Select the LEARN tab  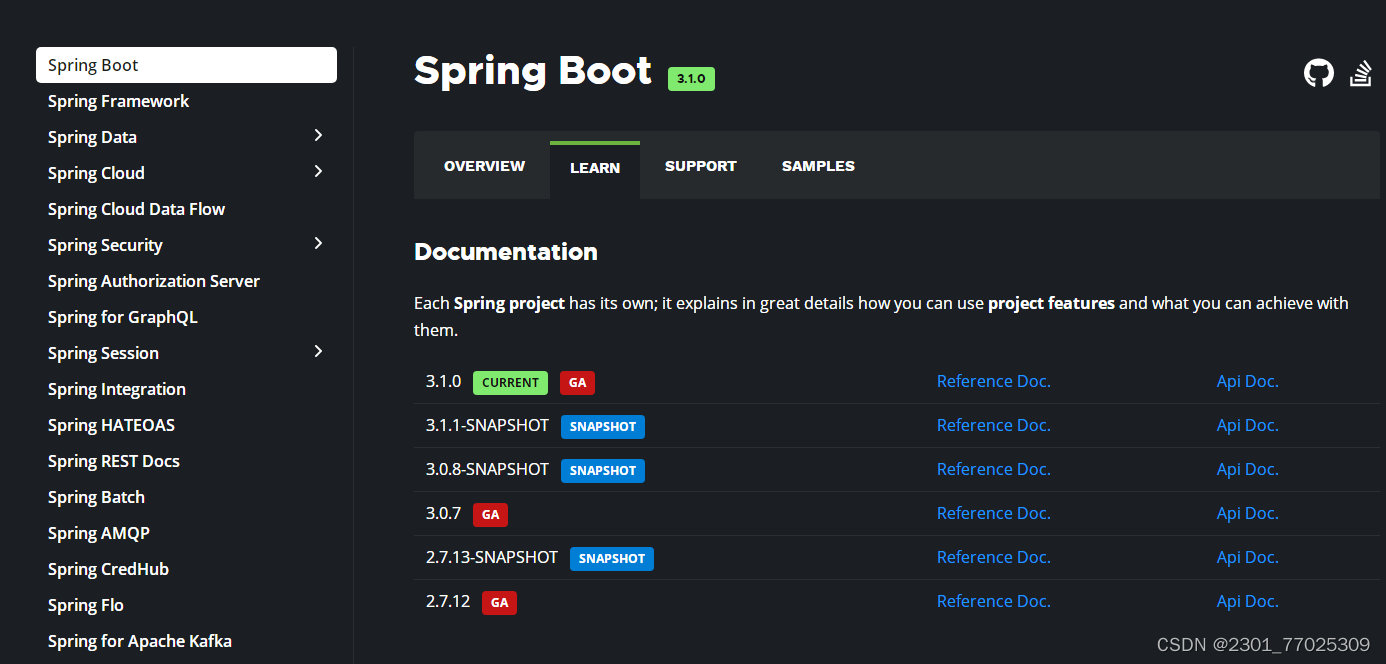click(595, 168)
